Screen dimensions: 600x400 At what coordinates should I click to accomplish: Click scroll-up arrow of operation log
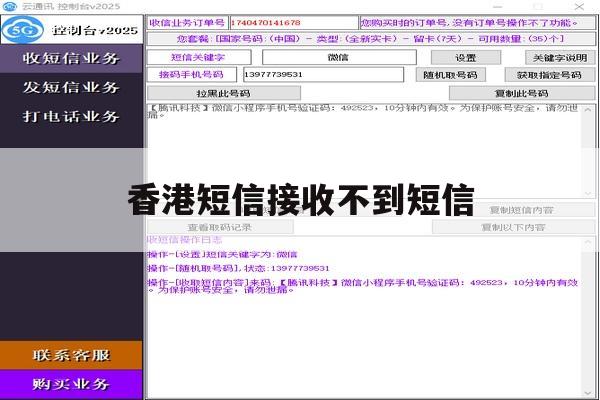588,243
